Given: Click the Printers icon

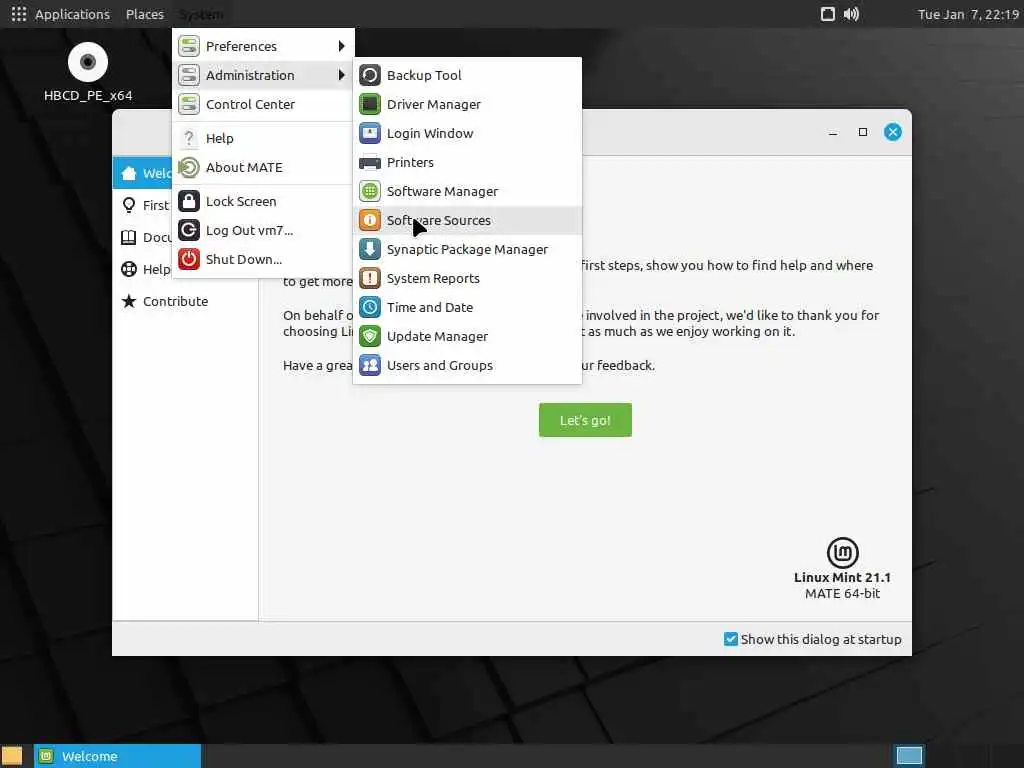Looking at the screenshot, I should (x=370, y=162).
